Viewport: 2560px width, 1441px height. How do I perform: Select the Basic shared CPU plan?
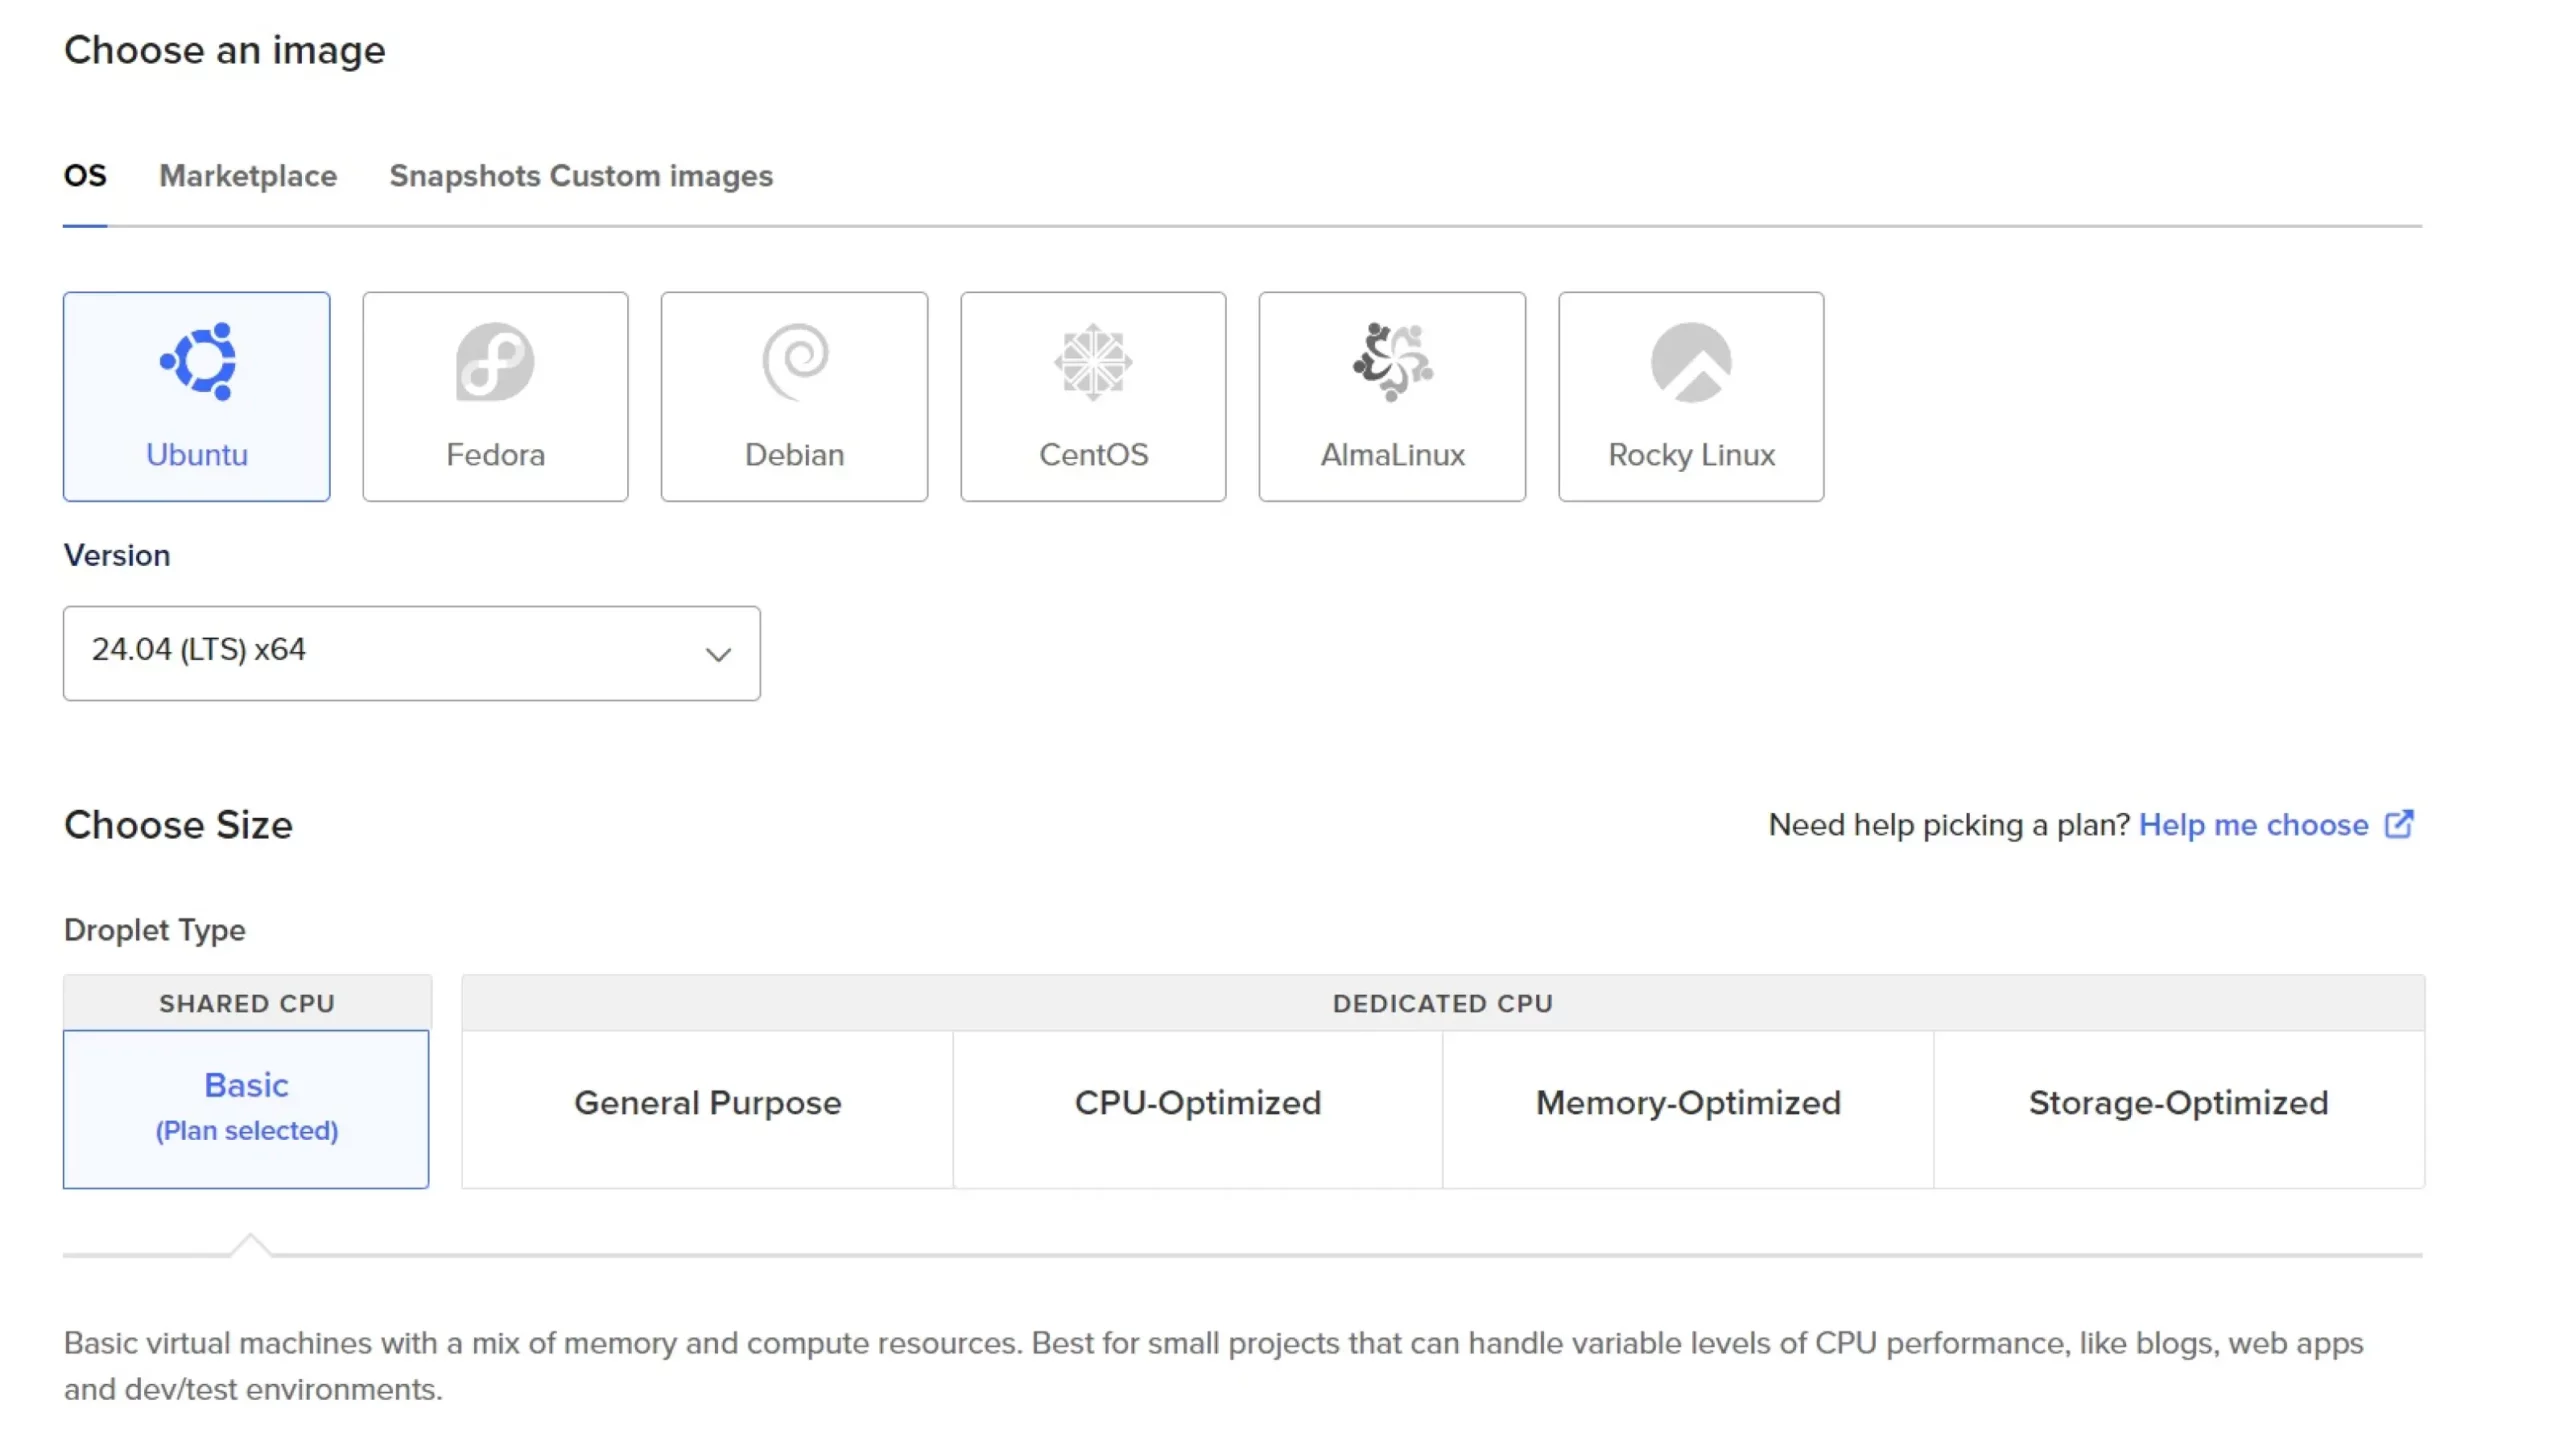(246, 1108)
